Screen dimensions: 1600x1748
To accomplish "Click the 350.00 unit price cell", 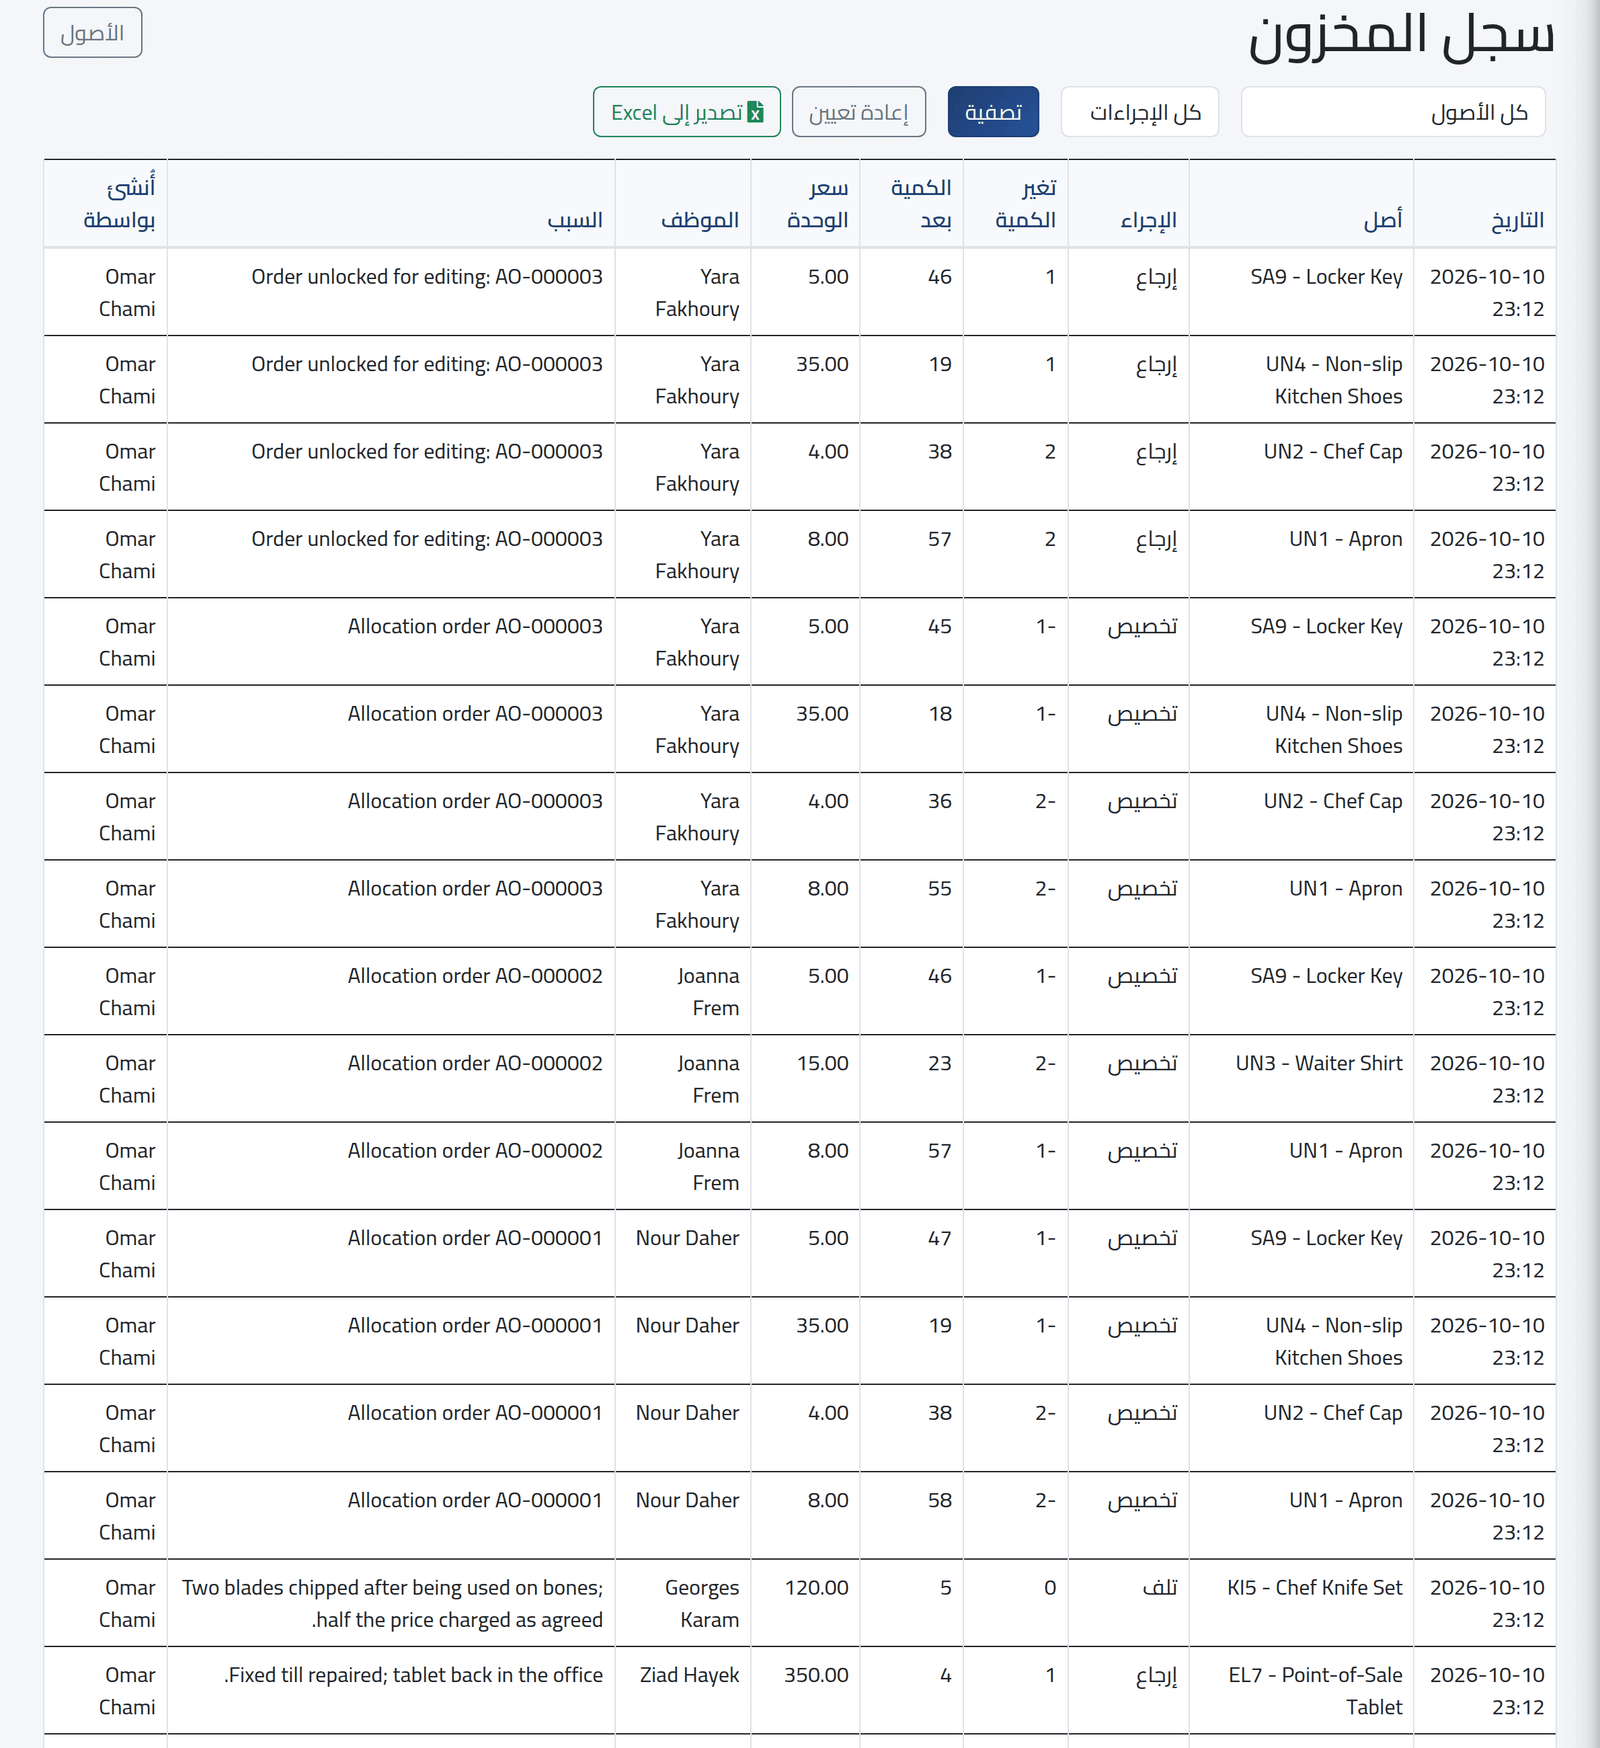I will point(805,1690).
